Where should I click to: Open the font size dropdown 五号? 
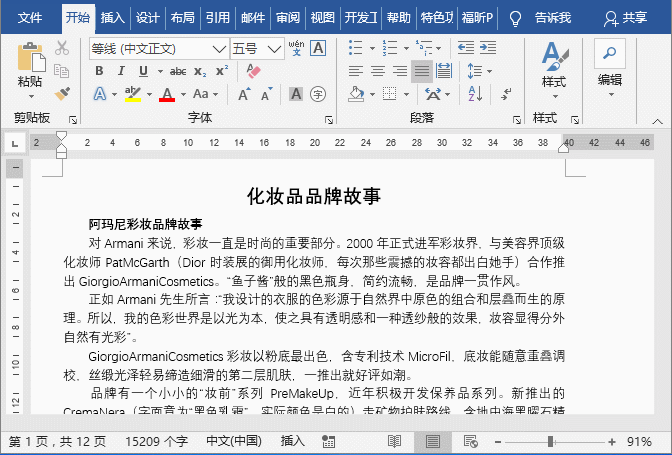click(x=274, y=49)
